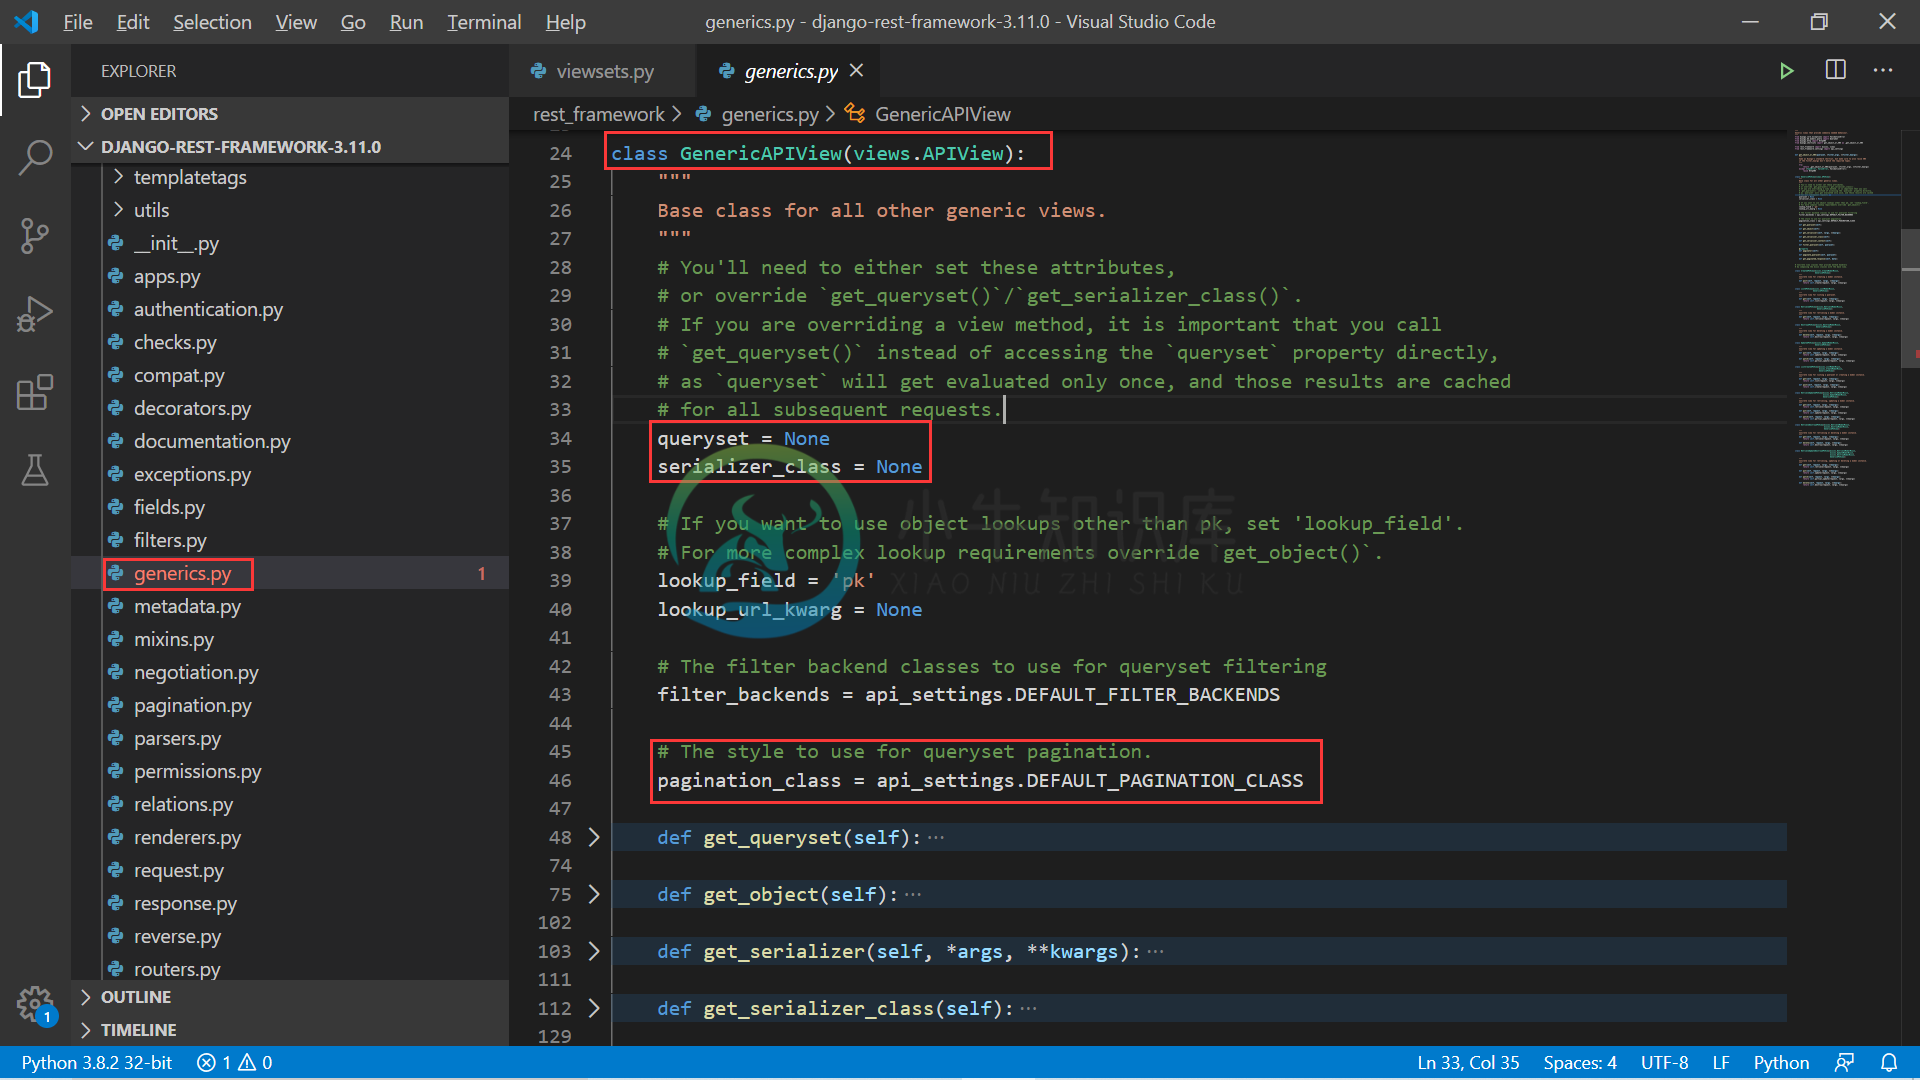Change Python language mode in status bar
1920x1080 pixels.
pyautogui.click(x=1781, y=1062)
